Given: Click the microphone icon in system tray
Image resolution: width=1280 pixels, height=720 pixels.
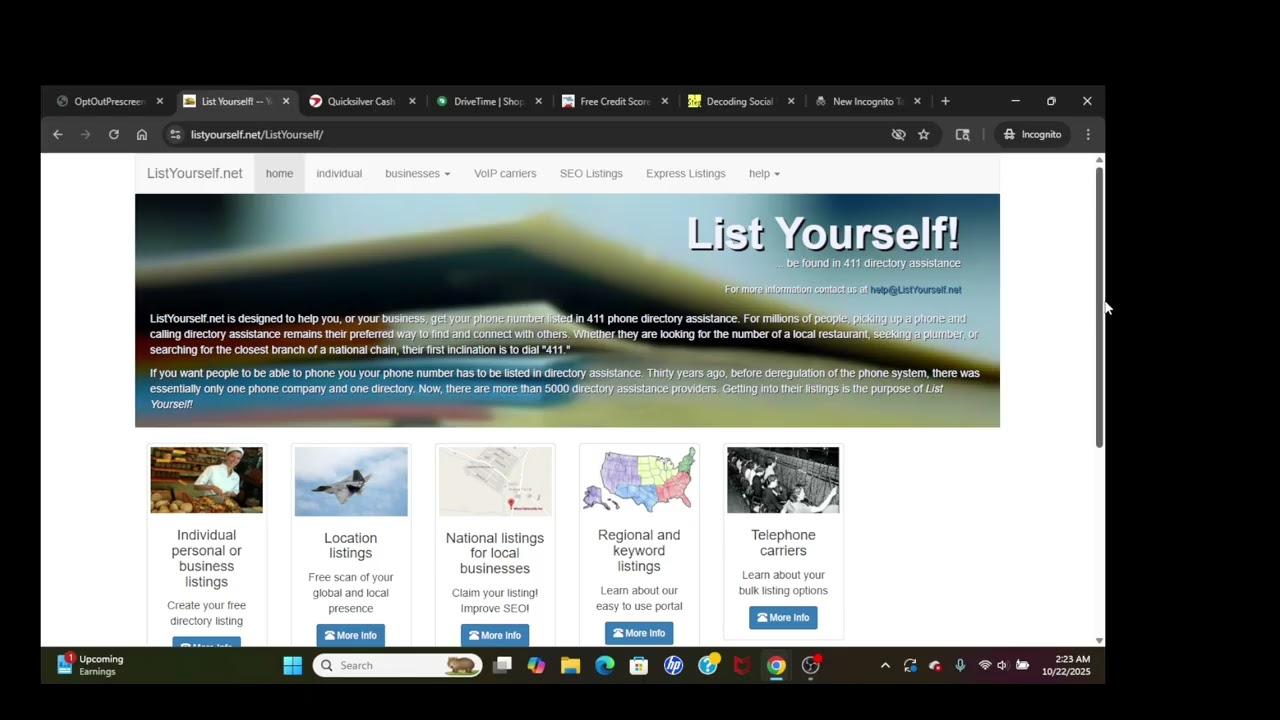Looking at the screenshot, I should [960, 665].
